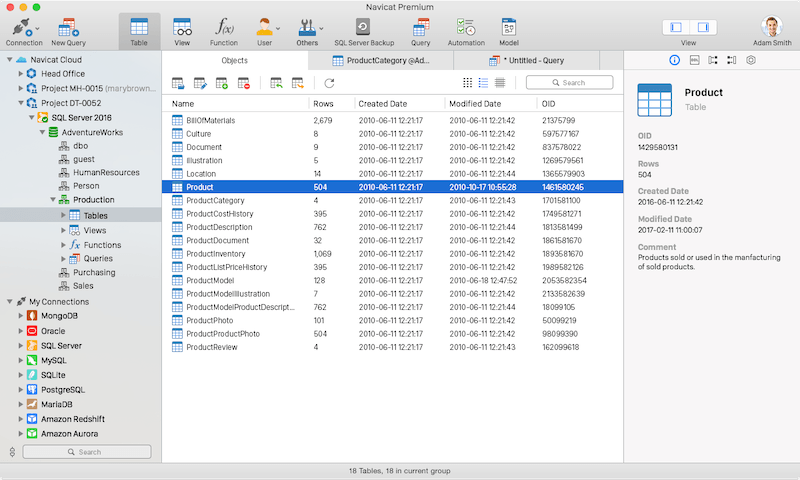Toggle the right information pane
This screenshot has height=480, width=800.
point(703,27)
